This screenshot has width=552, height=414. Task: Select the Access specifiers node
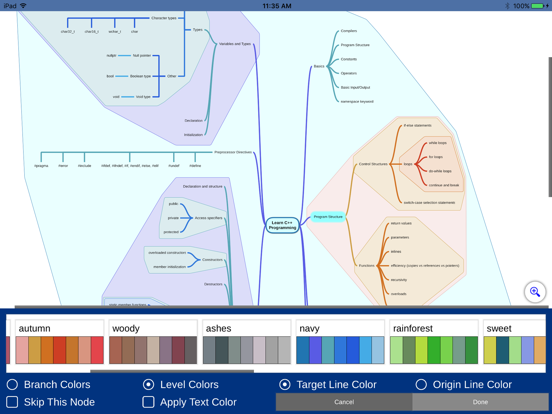208,218
